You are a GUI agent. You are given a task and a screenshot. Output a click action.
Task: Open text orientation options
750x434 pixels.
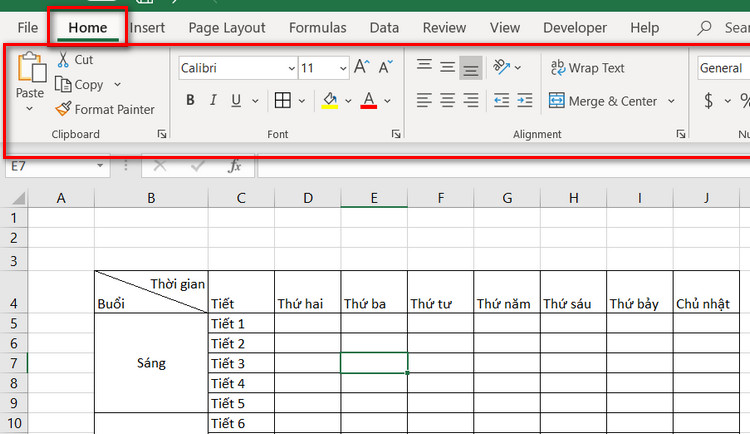(x=507, y=67)
